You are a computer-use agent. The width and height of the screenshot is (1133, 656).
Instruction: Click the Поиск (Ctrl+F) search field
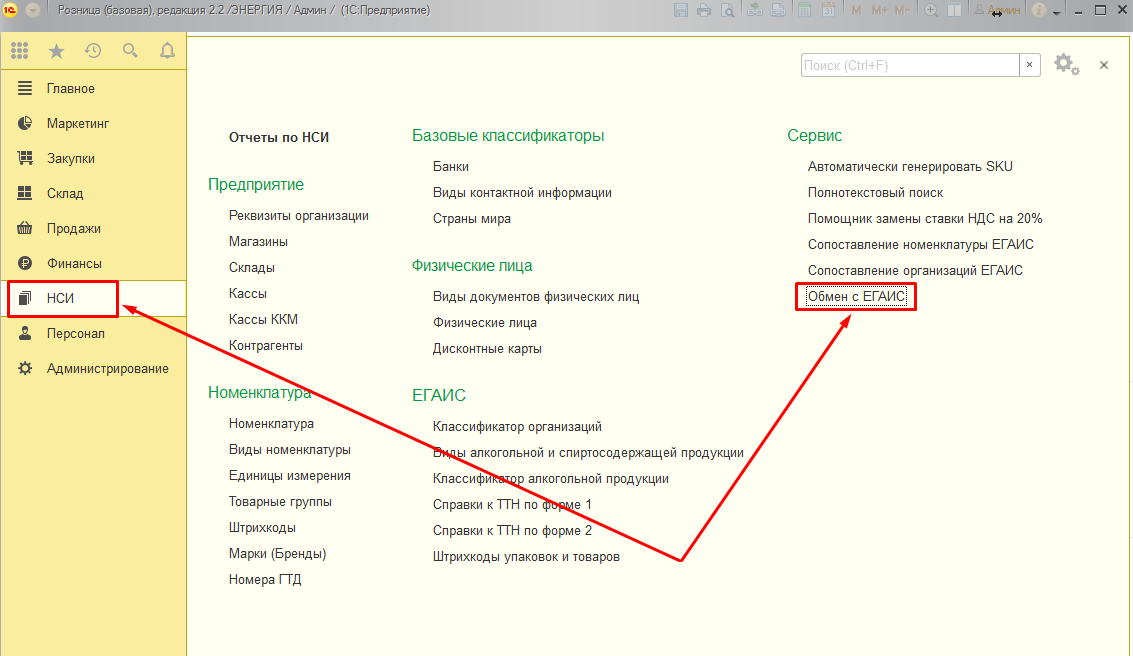pyautogui.click(x=910, y=65)
